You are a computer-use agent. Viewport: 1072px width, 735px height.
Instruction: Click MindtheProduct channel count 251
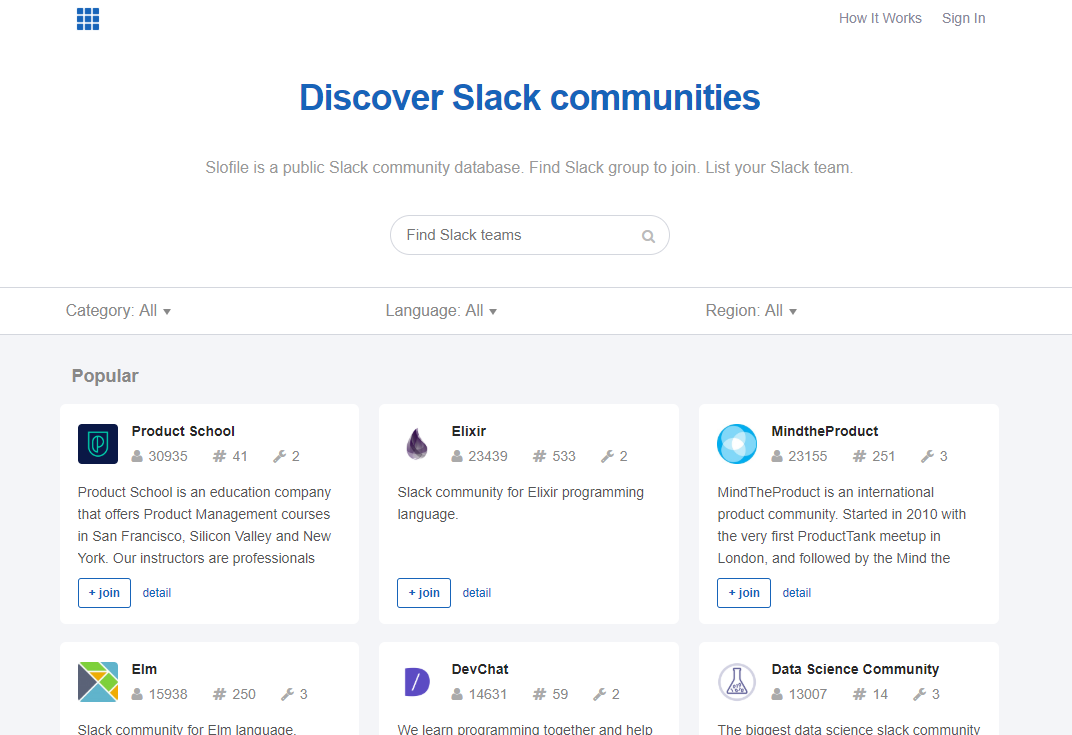[883, 456]
